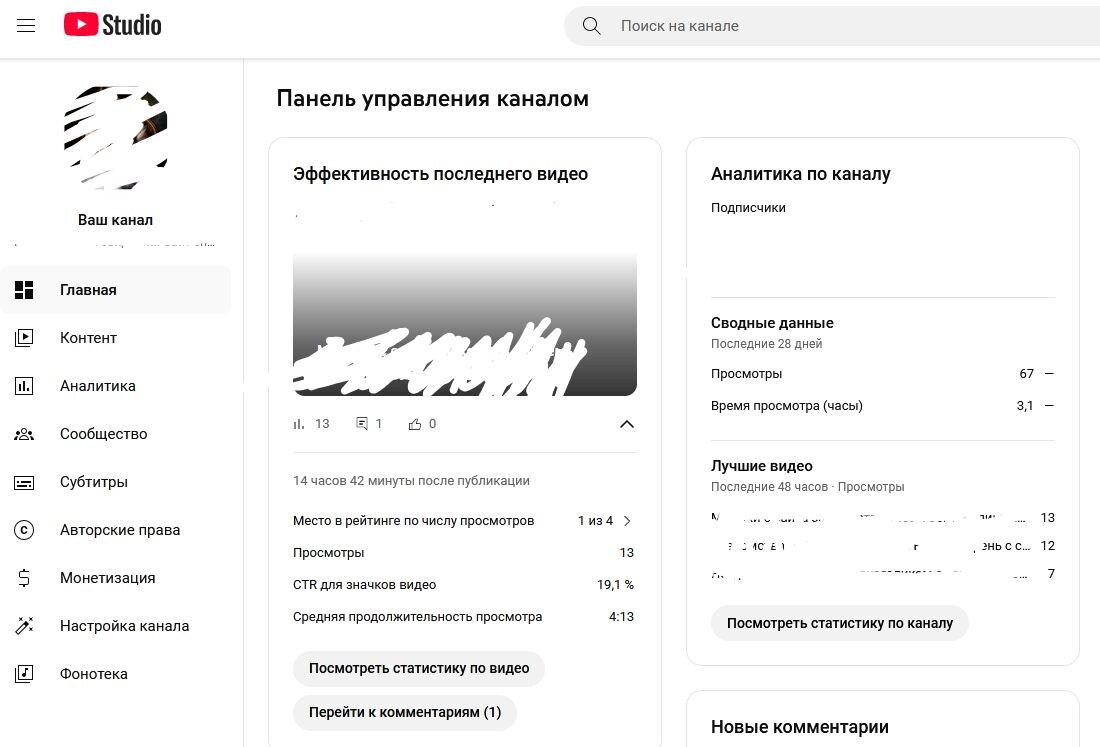The width and height of the screenshot is (1100, 747).
Task: Click 'Аналитика по каналу' card heading
Action: [x=800, y=174]
